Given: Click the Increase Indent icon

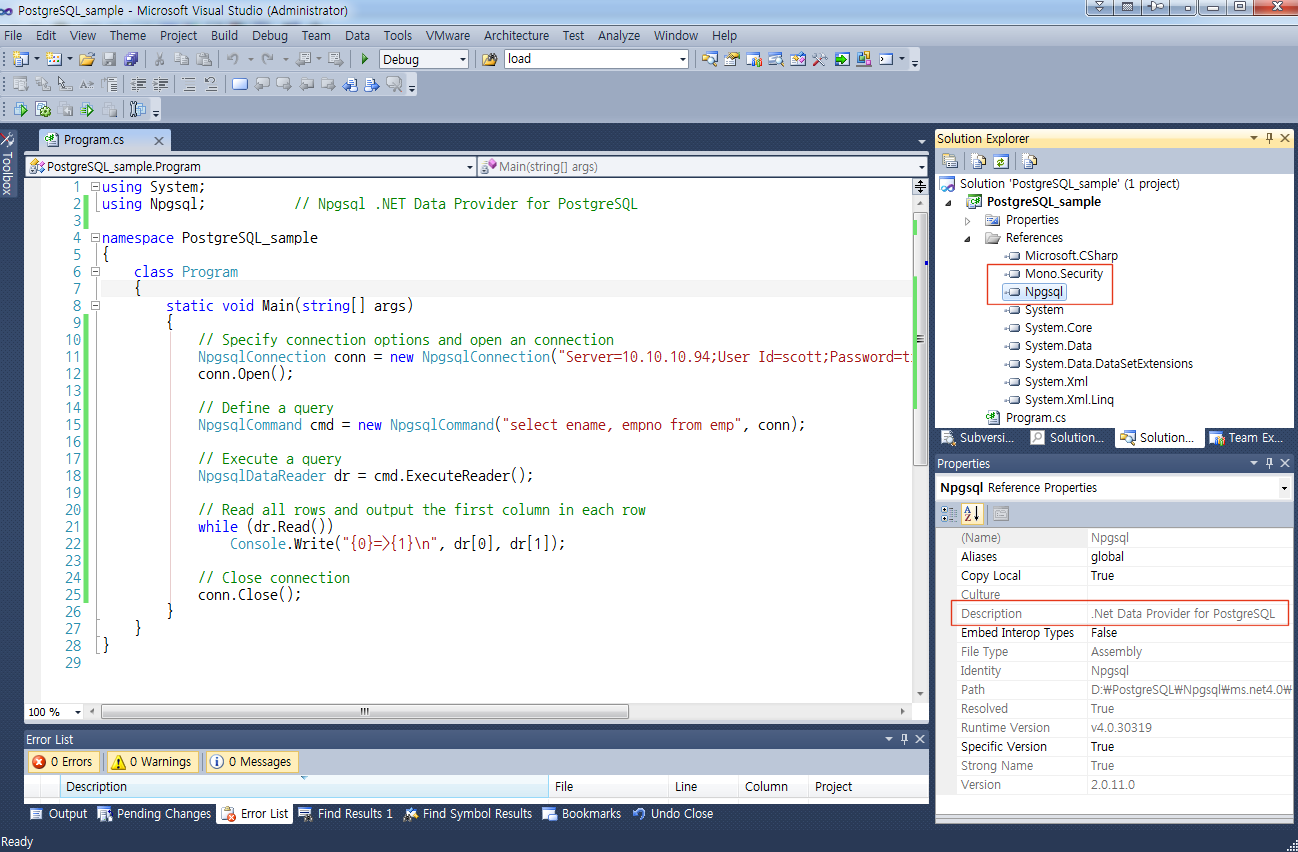Looking at the screenshot, I should pyautogui.click(x=160, y=84).
